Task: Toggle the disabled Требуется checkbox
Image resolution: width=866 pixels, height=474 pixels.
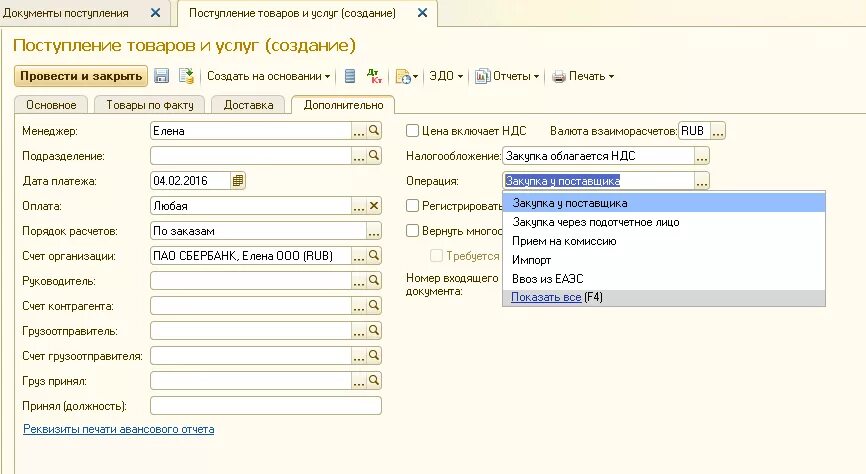Action: pyautogui.click(x=436, y=255)
